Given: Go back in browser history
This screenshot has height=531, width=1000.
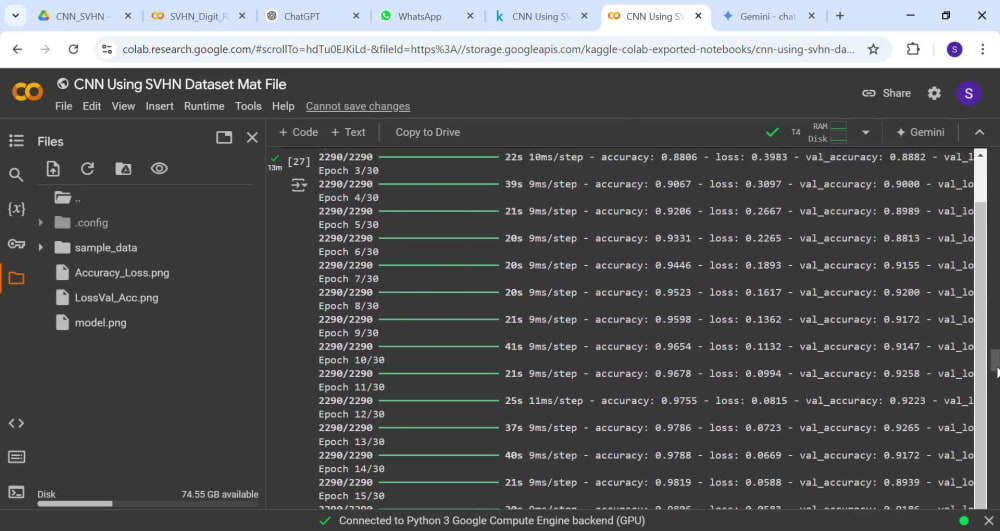Looking at the screenshot, I should (17, 49).
